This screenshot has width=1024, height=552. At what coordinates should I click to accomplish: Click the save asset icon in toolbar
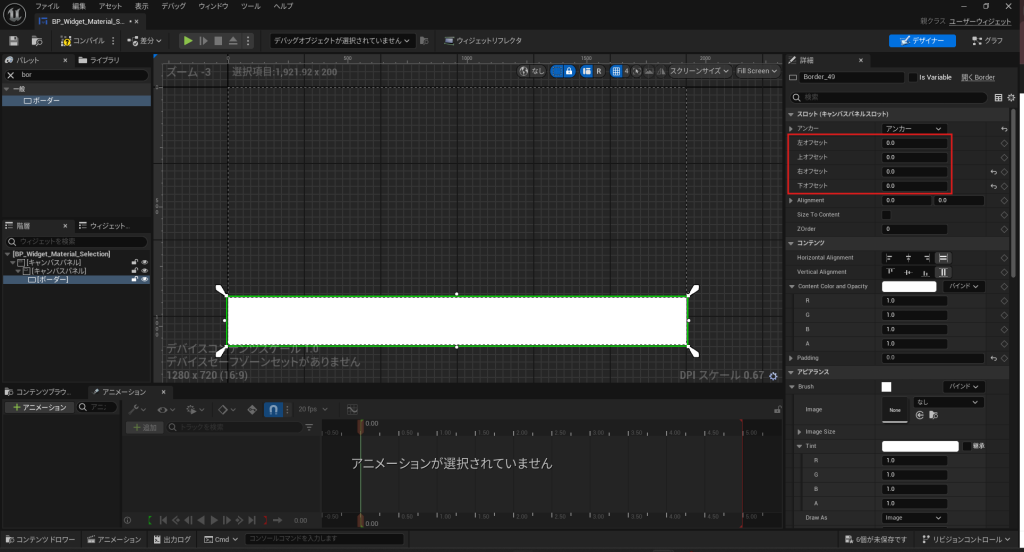14,41
